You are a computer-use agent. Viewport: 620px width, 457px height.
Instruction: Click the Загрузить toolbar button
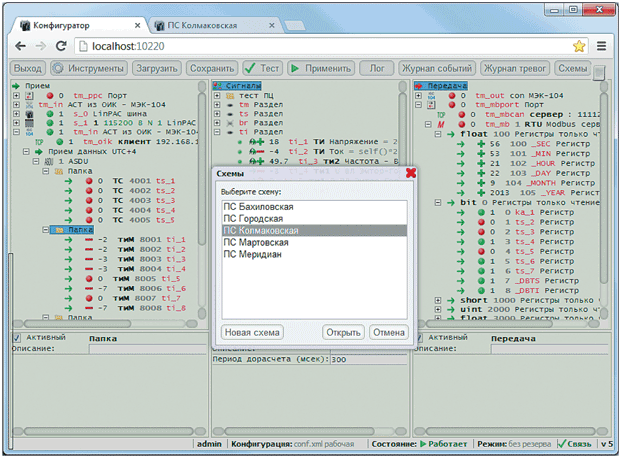tap(157, 68)
